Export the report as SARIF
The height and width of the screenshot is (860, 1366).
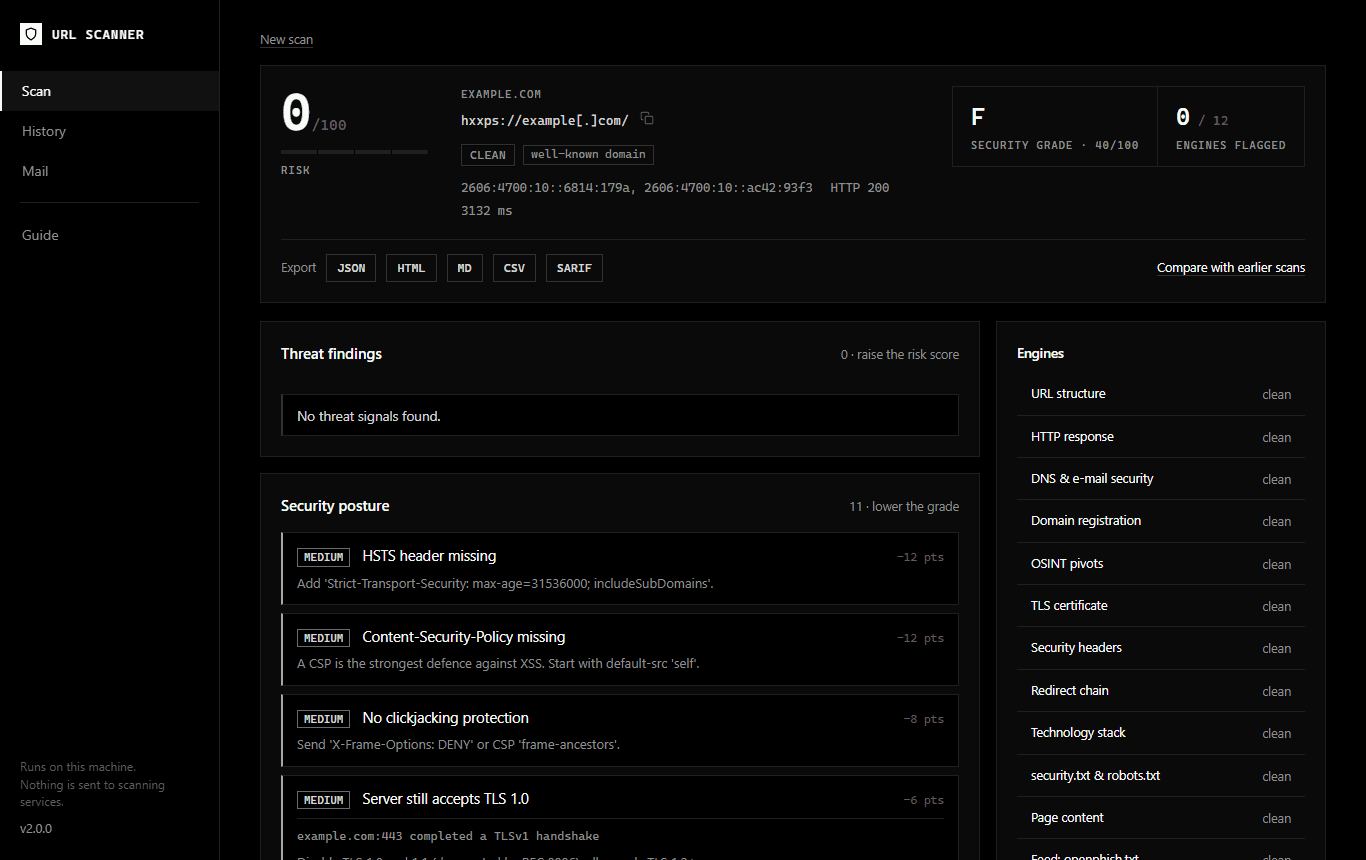click(x=574, y=268)
